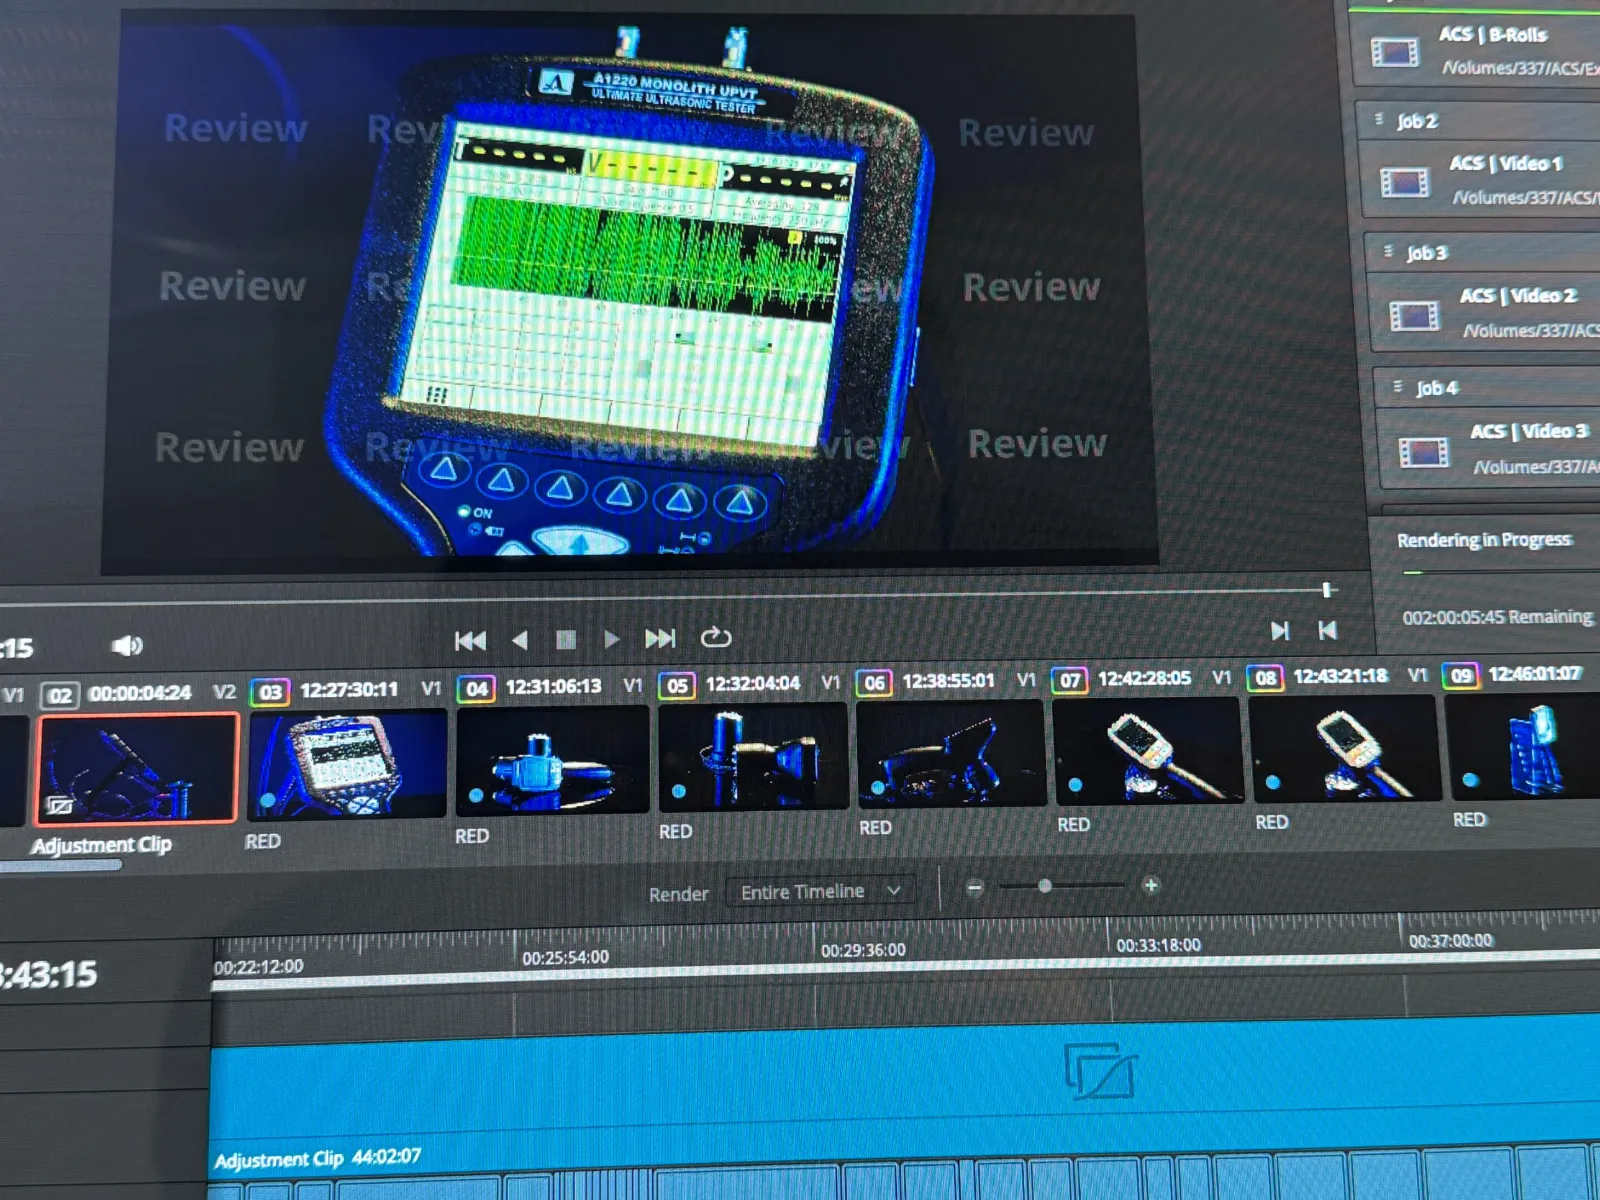
Task: Select clip 06 thumbnail at 12:38:55:01
Action: 950,753
